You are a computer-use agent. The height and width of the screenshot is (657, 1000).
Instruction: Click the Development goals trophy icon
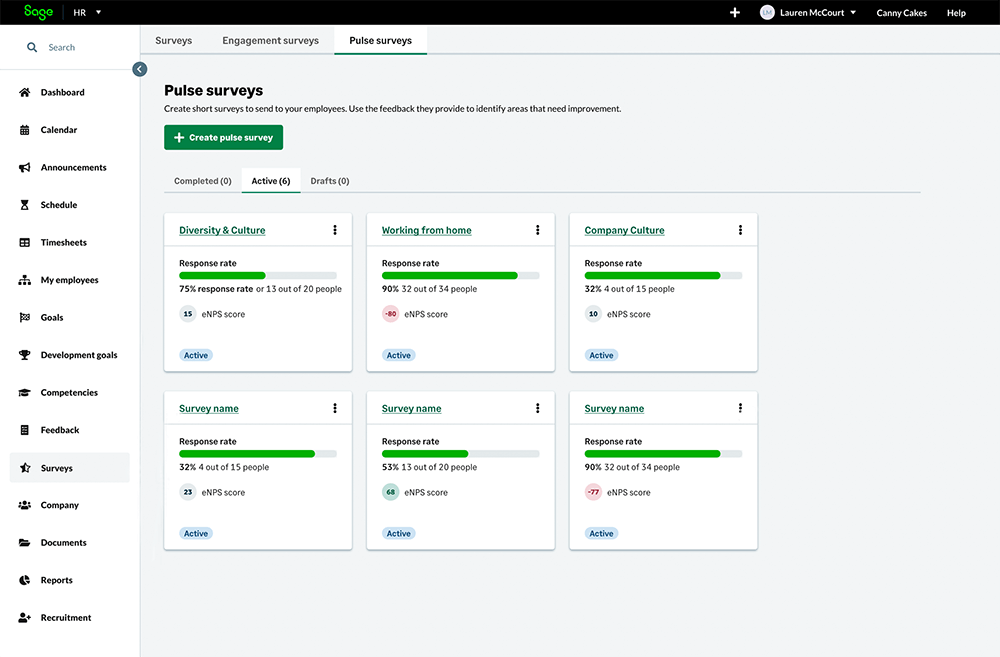25,355
